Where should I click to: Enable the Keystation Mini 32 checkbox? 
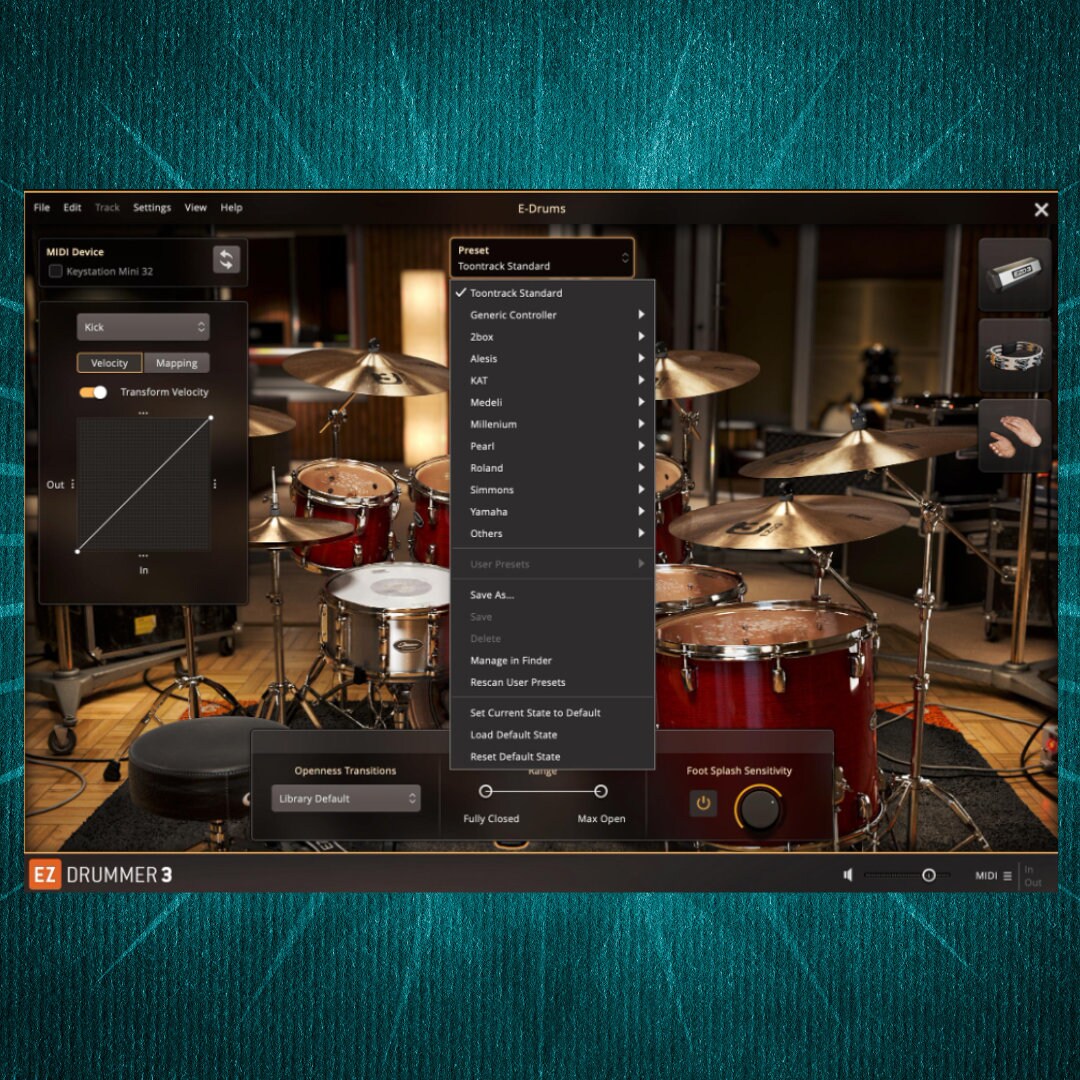56,271
